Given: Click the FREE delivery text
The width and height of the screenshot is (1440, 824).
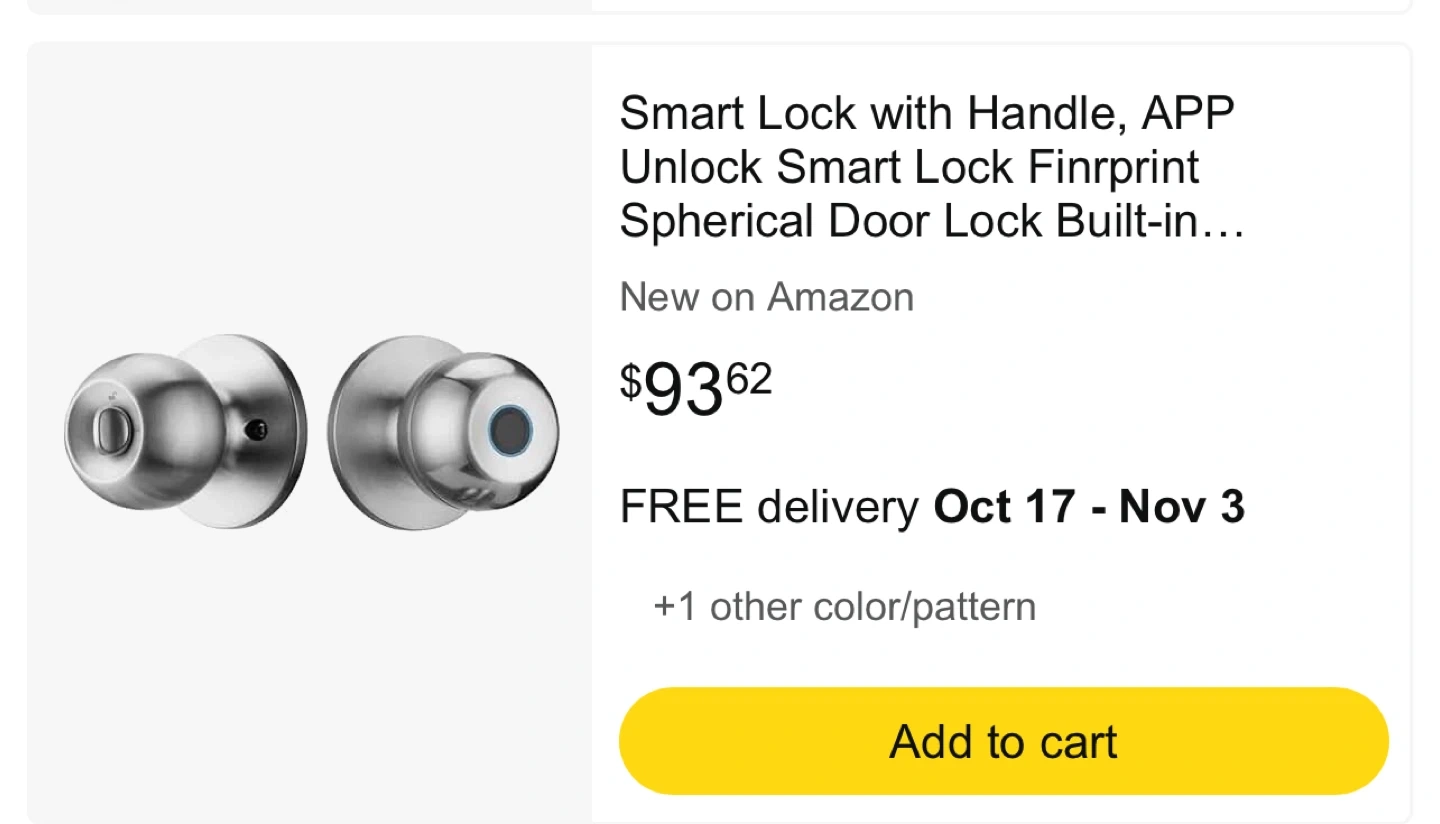Looking at the screenshot, I should [x=769, y=507].
